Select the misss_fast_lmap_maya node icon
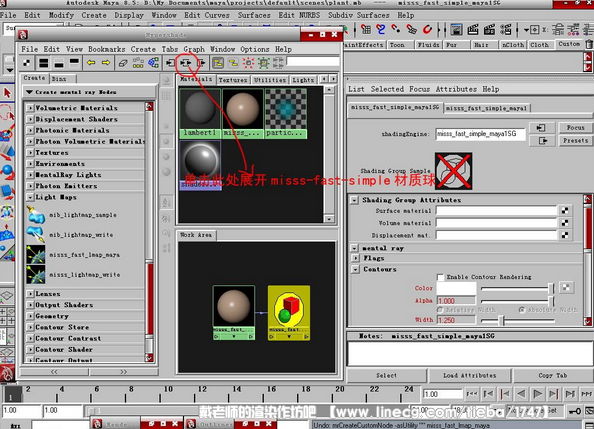Image resolution: width=594 pixels, height=429 pixels. pyautogui.click(x=36, y=255)
